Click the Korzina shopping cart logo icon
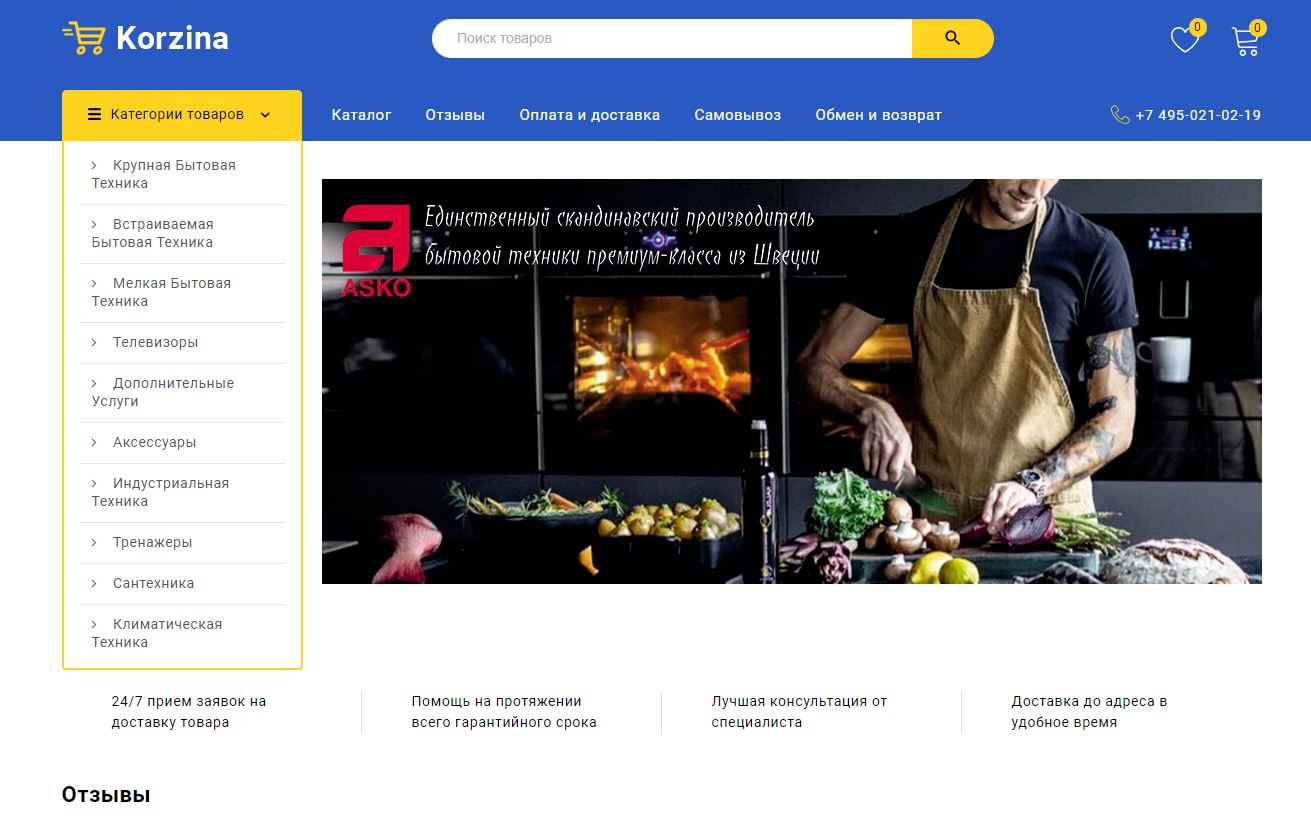 pos(83,38)
